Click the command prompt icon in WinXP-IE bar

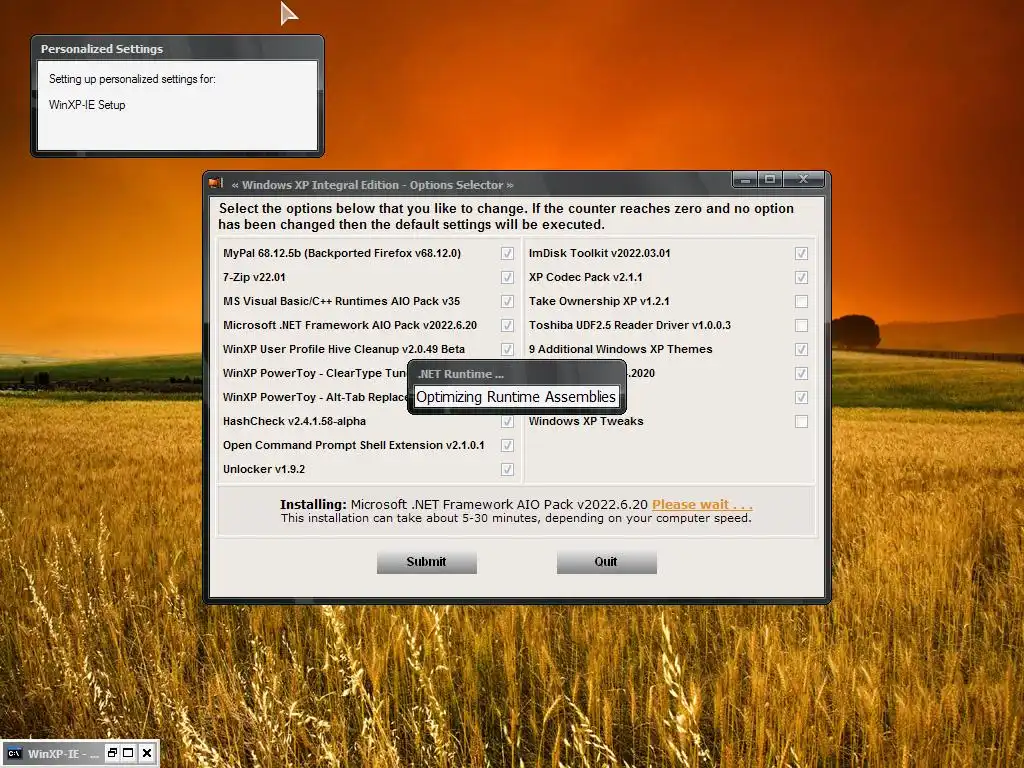point(14,754)
